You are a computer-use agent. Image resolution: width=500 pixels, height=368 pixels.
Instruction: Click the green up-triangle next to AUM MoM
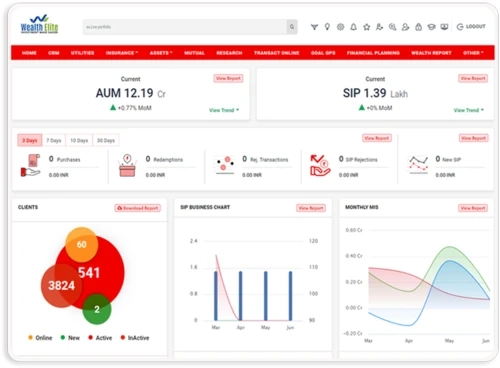pos(113,107)
